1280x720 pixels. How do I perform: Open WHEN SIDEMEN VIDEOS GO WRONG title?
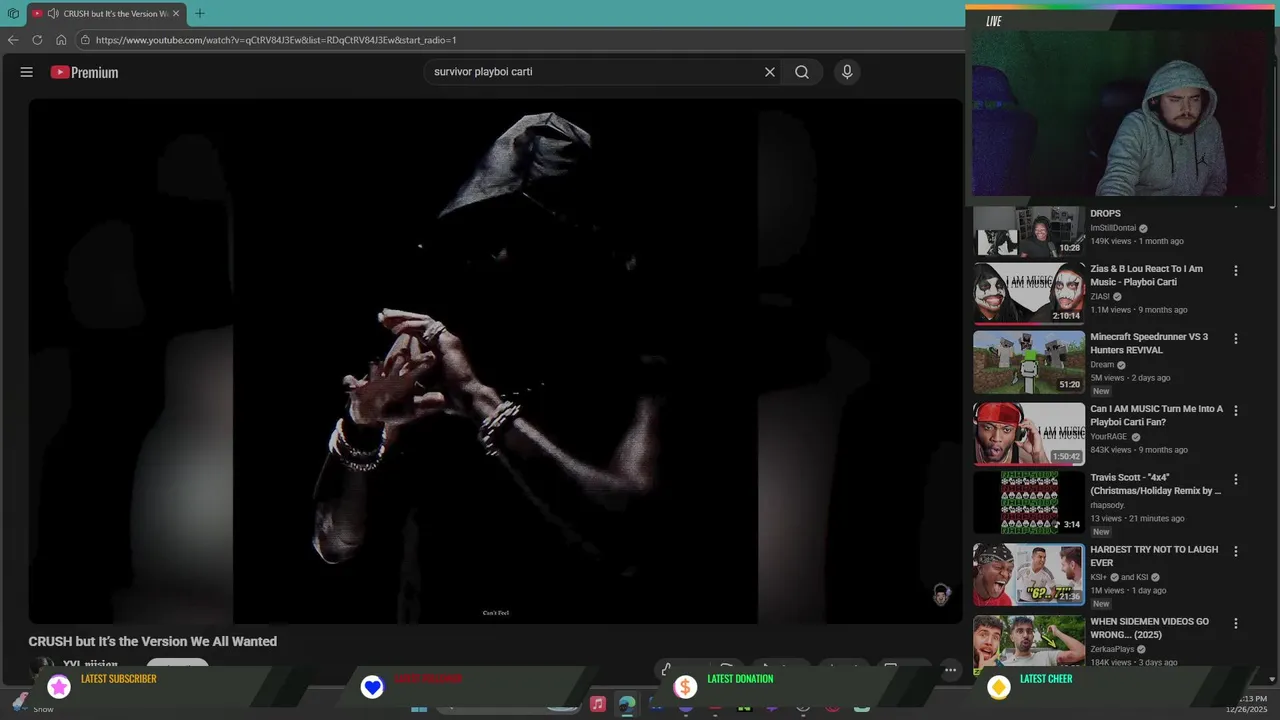click(1150, 628)
